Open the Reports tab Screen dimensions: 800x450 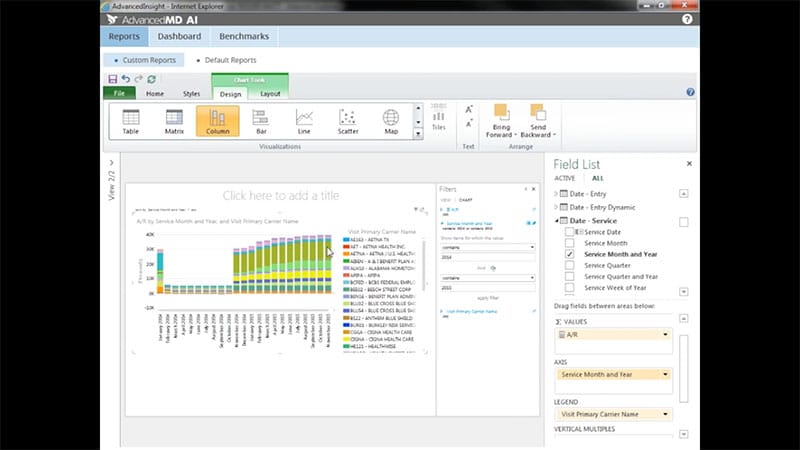[x=124, y=36]
